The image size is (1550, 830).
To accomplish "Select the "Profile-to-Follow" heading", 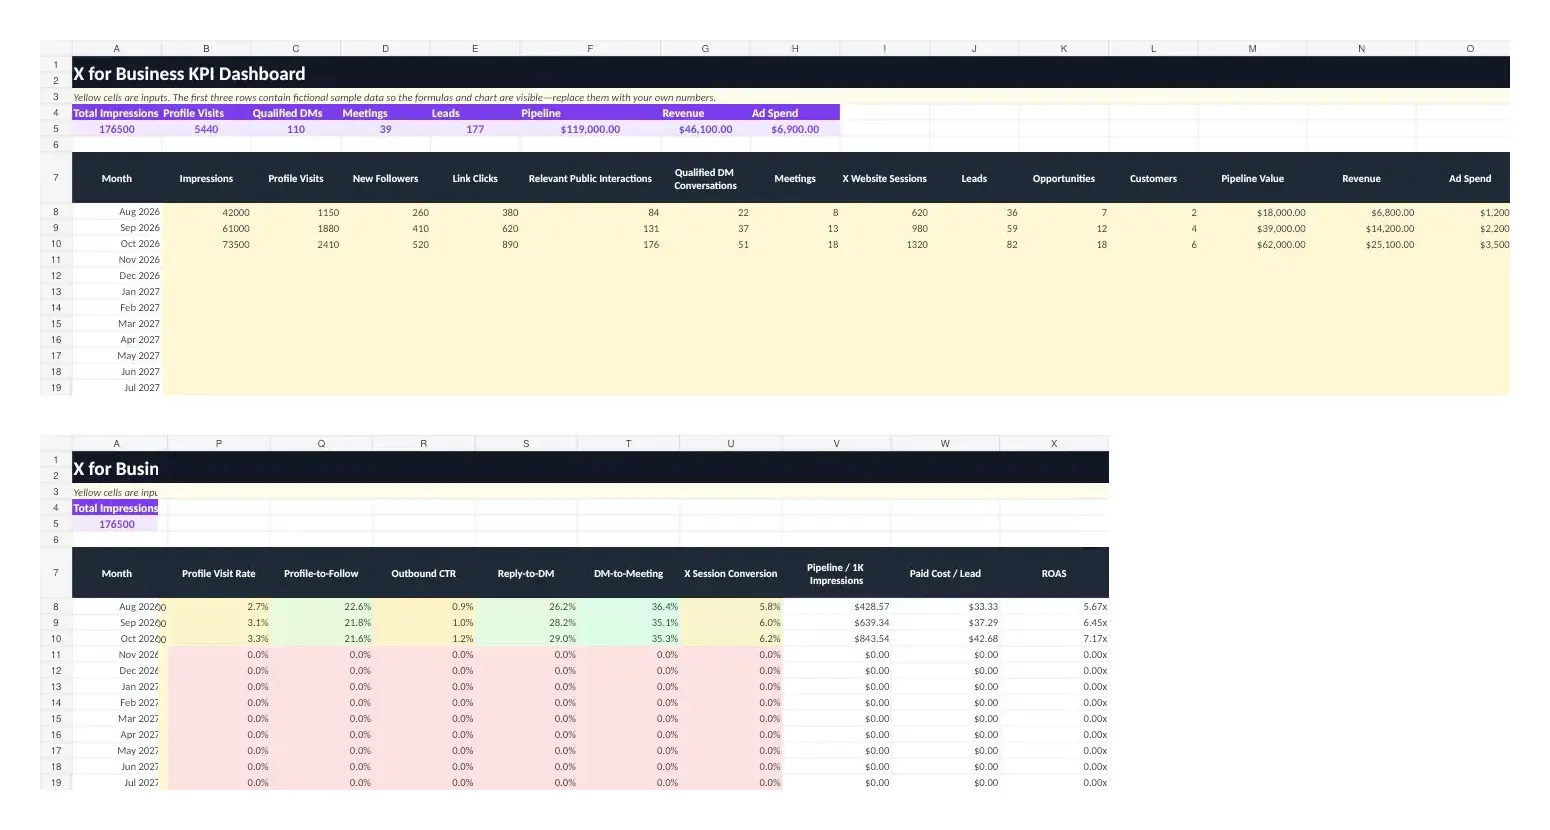I will tap(321, 573).
